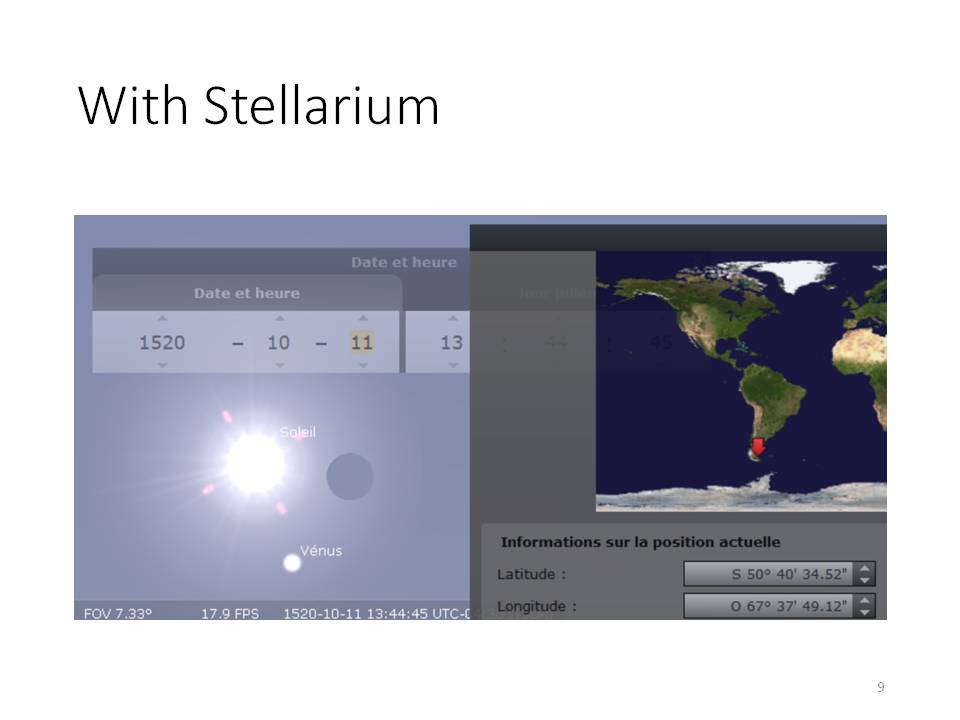Click the 'With Stellarium' slide title
This screenshot has height=720, width=960.
(259, 106)
